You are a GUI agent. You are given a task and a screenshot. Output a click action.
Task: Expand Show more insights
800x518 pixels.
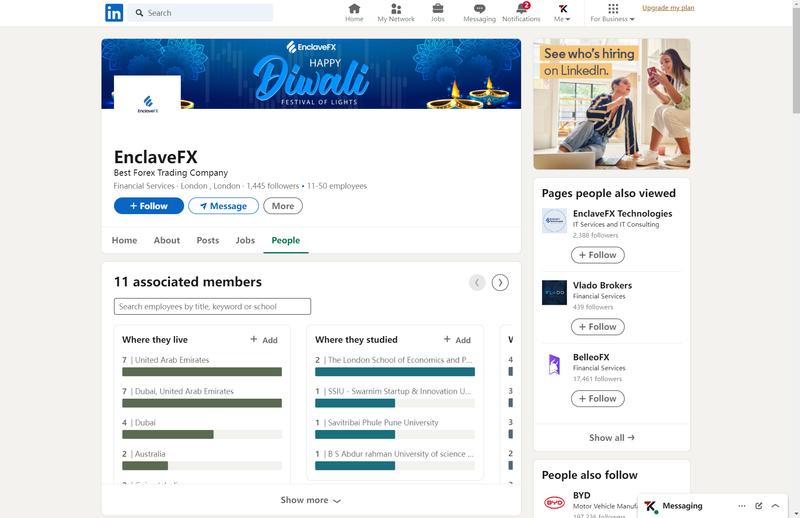tap(311, 500)
